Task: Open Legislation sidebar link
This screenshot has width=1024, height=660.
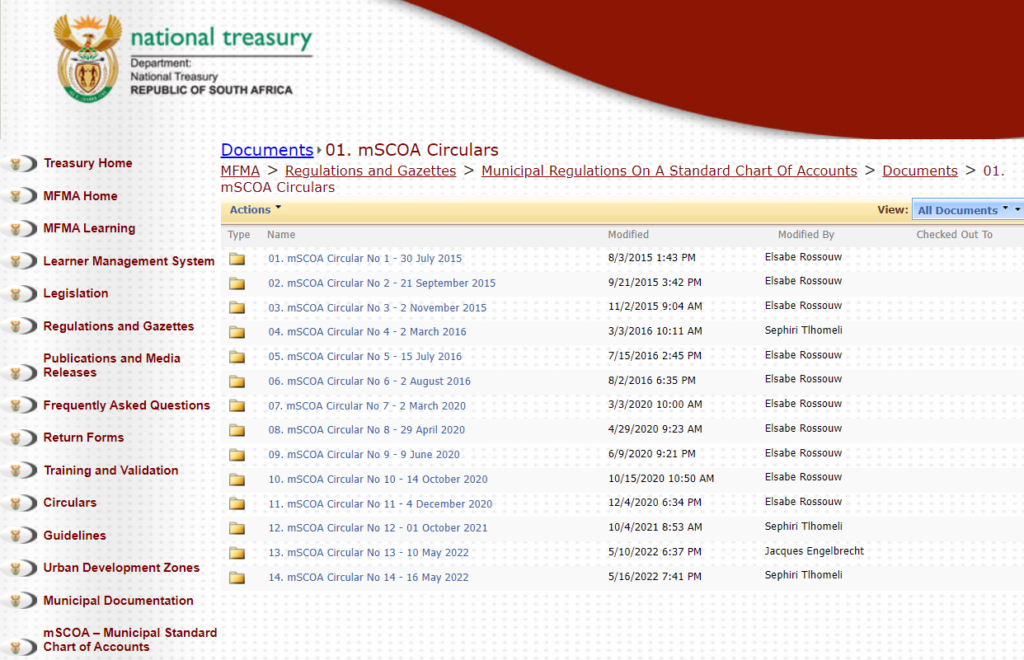Action: [76, 294]
